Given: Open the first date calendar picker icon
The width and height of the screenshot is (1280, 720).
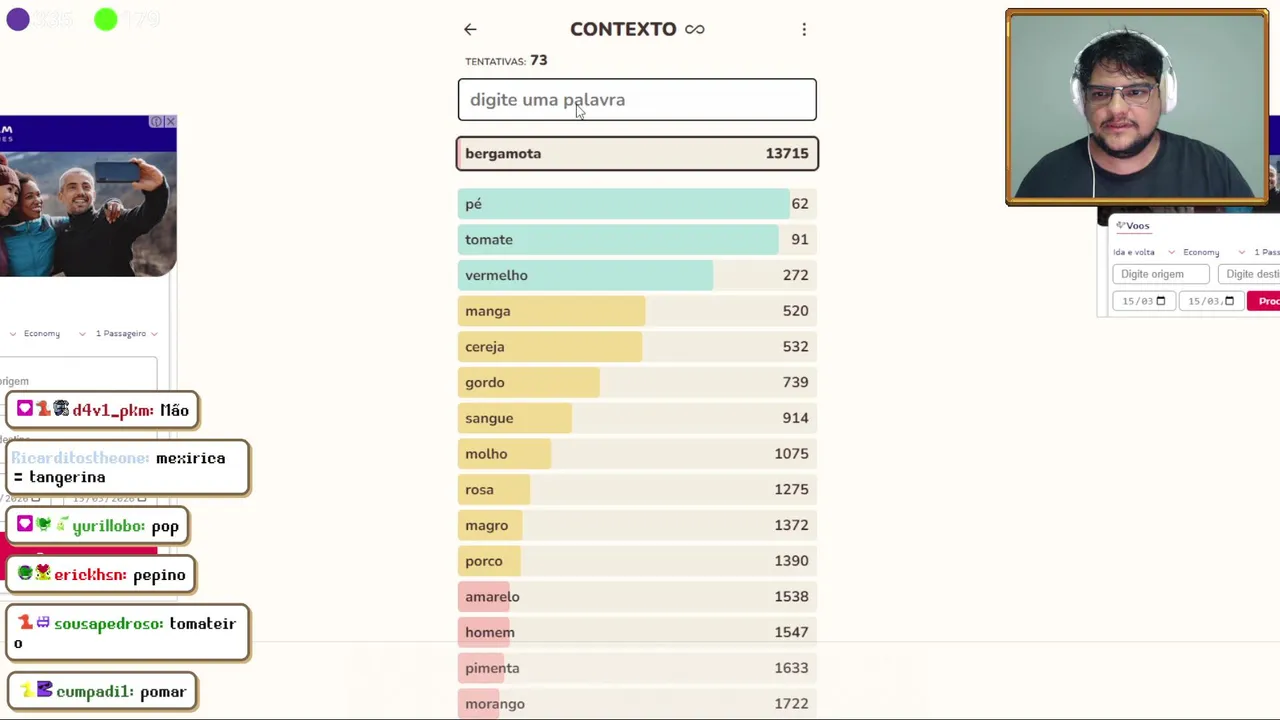Looking at the screenshot, I should click(1160, 301).
